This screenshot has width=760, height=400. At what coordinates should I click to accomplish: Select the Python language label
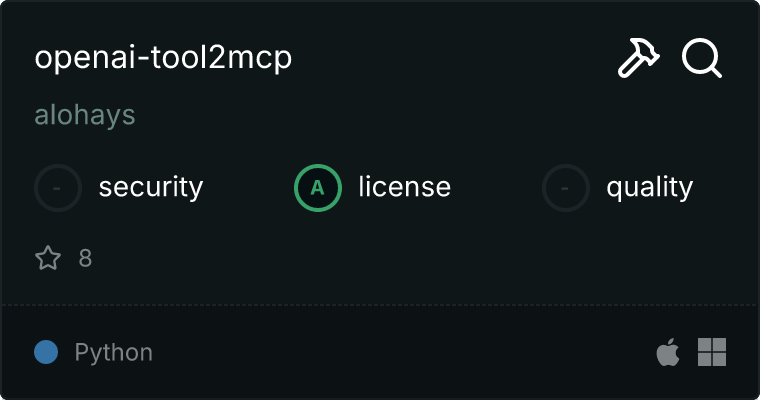[x=113, y=352]
